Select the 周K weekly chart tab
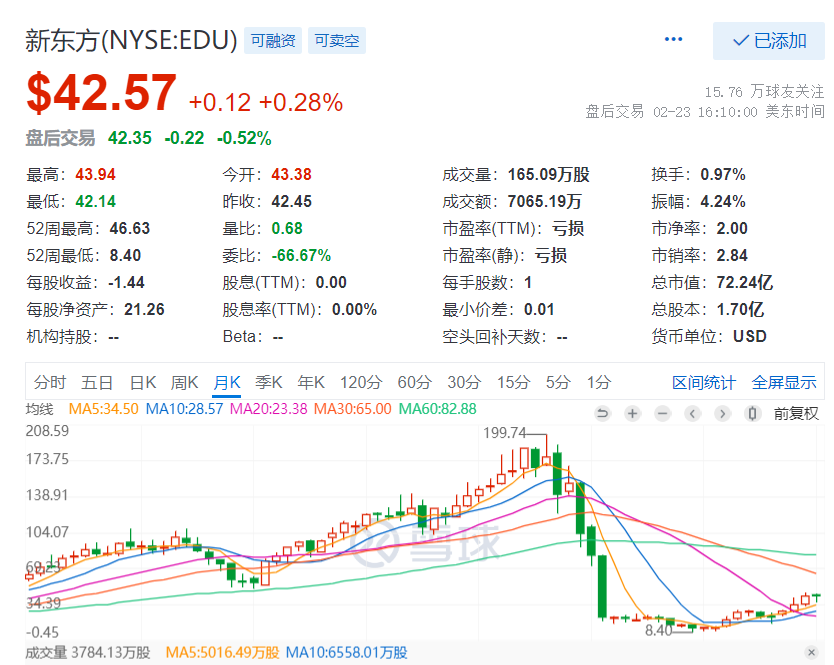The width and height of the screenshot is (834, 665). pyautogui.click(x=184, y=382)
